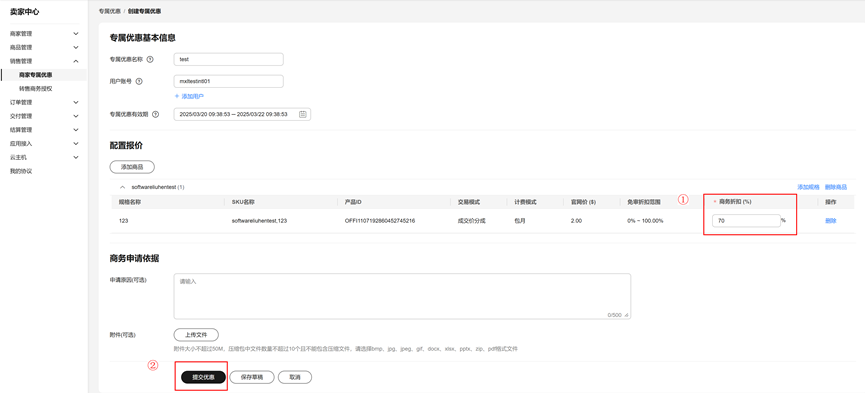Image resolution: width=865 pixels, height=393 pixels.
Task: Open the validity period date range field
Action: [x=242, y=114]
